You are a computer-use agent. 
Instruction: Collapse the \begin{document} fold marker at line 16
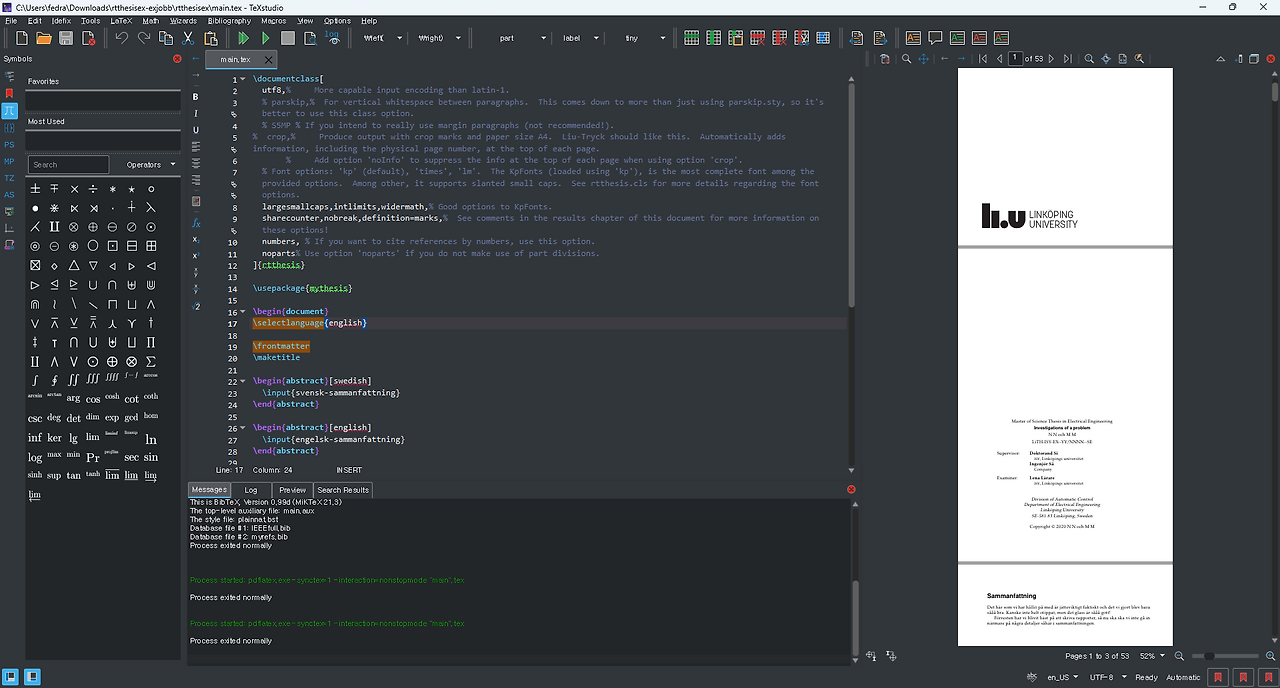click(x=240, y=311)
